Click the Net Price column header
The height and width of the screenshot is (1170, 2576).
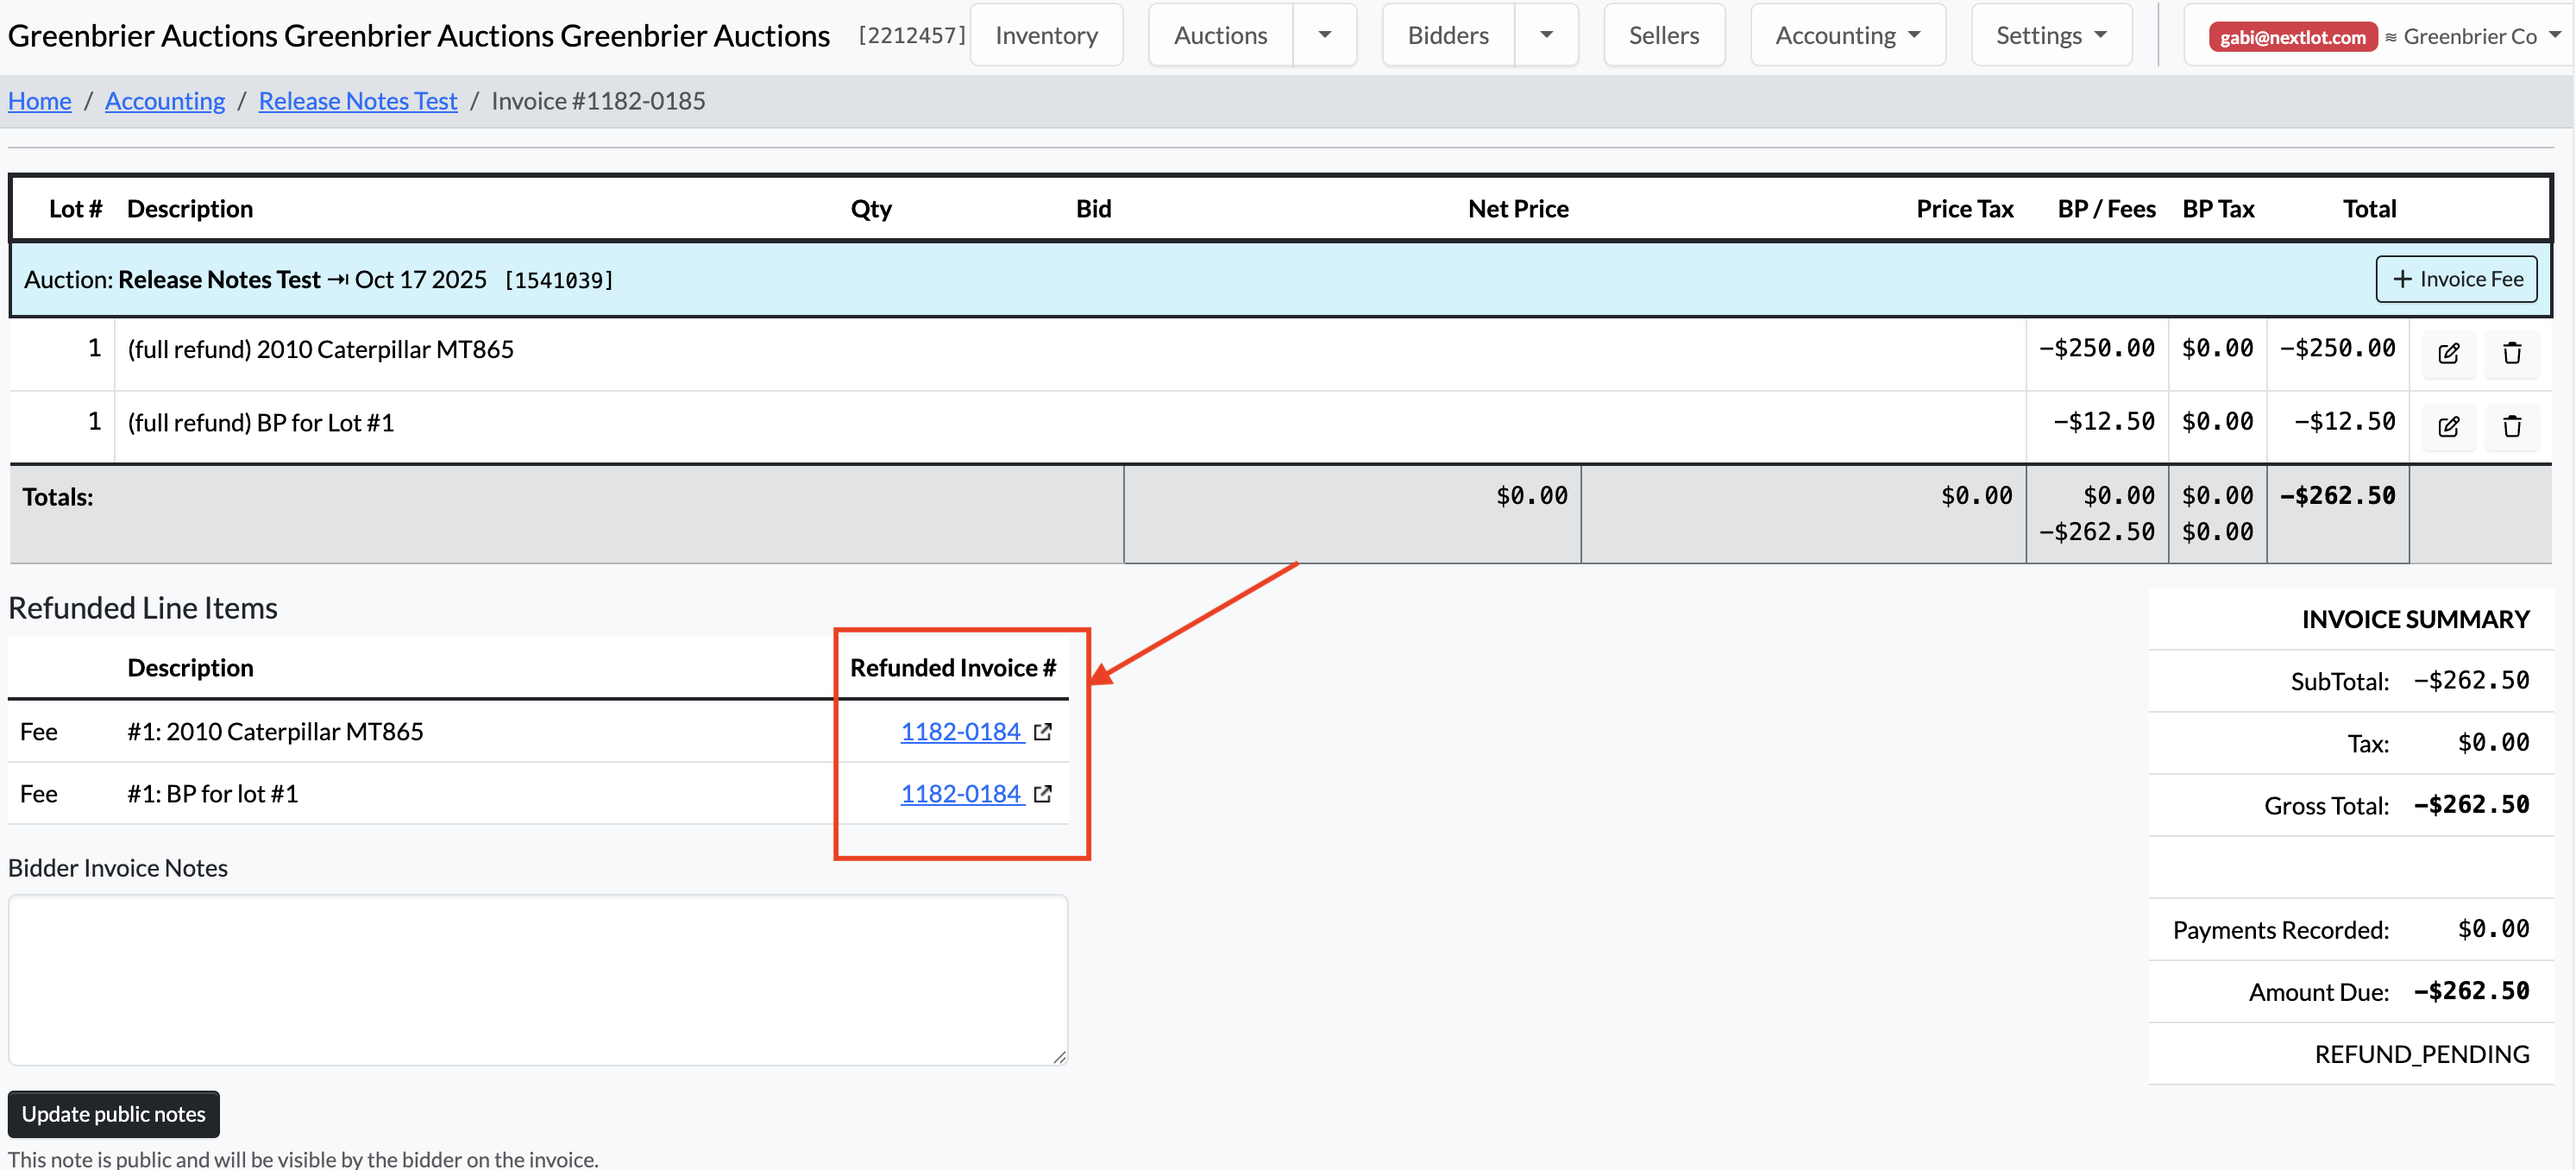(1518, 208)
